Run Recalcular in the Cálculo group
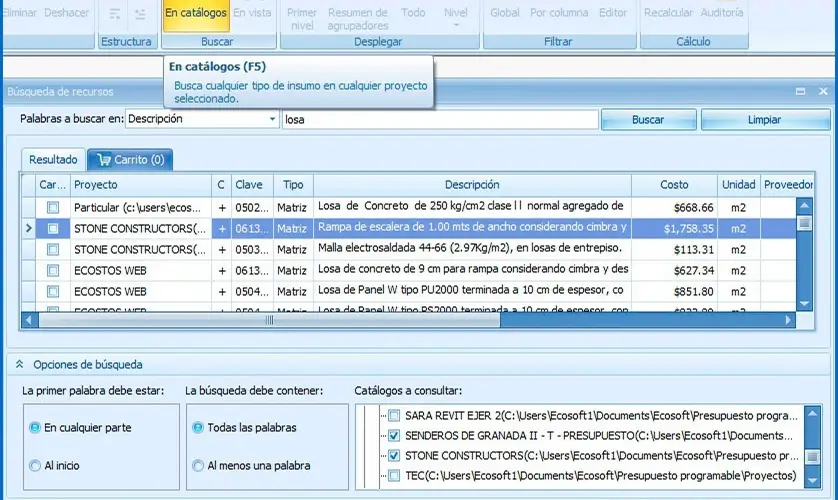838x500 pixels. pos(669,14)
